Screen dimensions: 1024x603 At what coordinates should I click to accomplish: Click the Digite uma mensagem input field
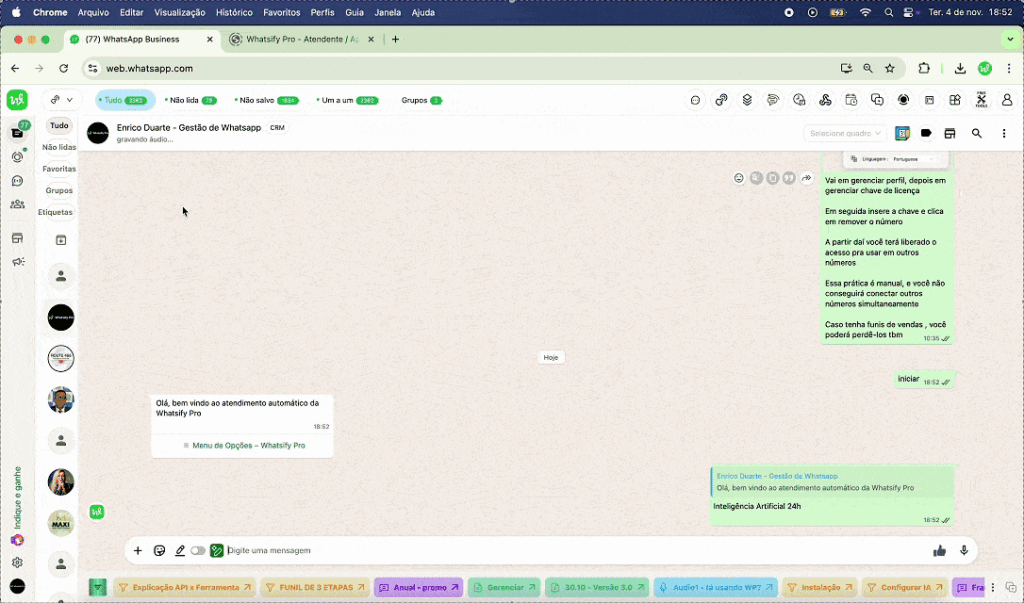(570, 550)
